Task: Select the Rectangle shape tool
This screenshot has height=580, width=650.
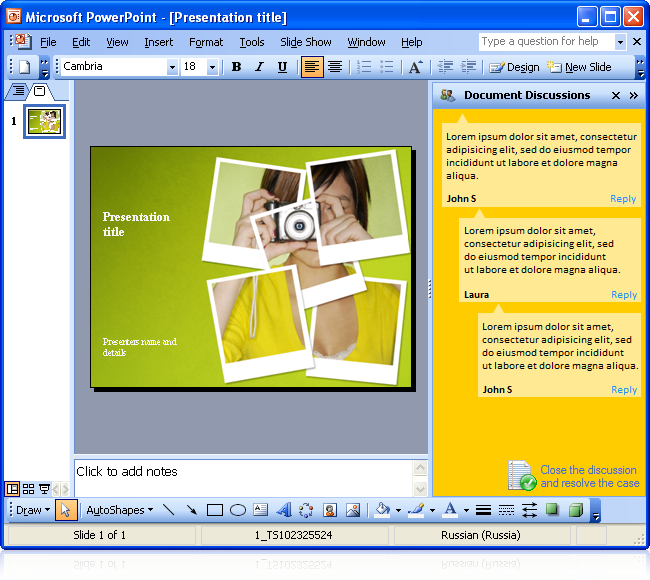Action: [x=214, y=510]
